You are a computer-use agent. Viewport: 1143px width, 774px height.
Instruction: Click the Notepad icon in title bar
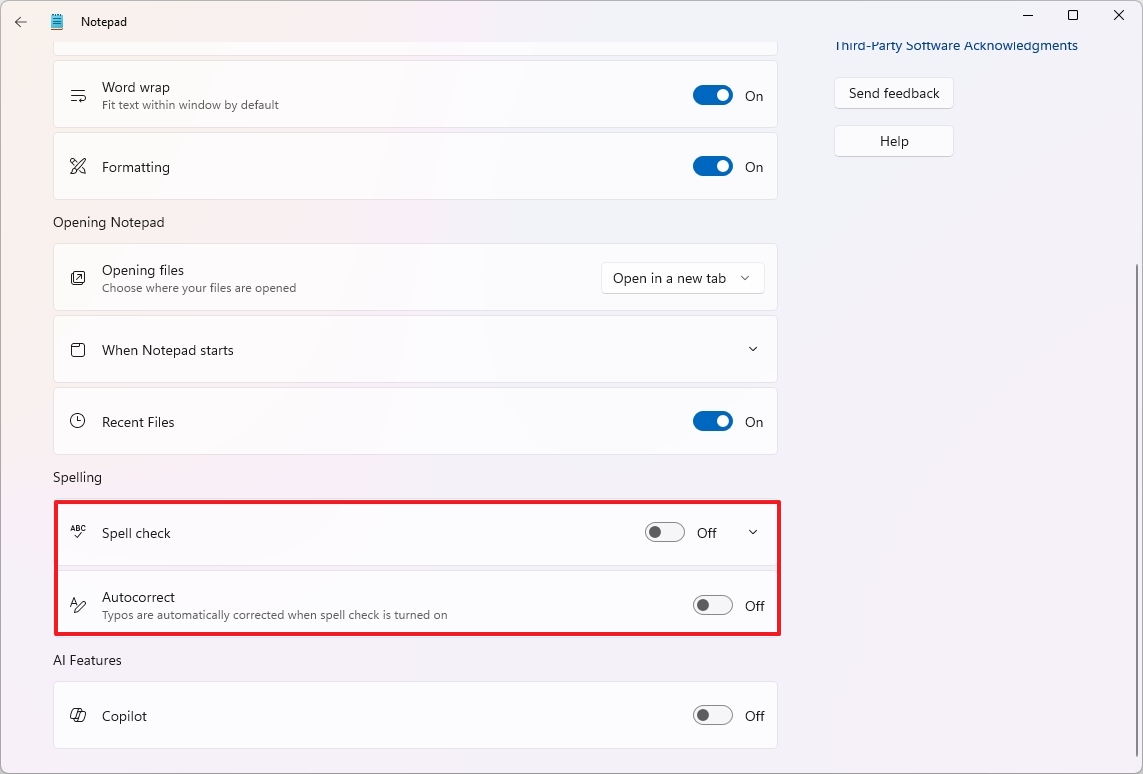[57, 21]
